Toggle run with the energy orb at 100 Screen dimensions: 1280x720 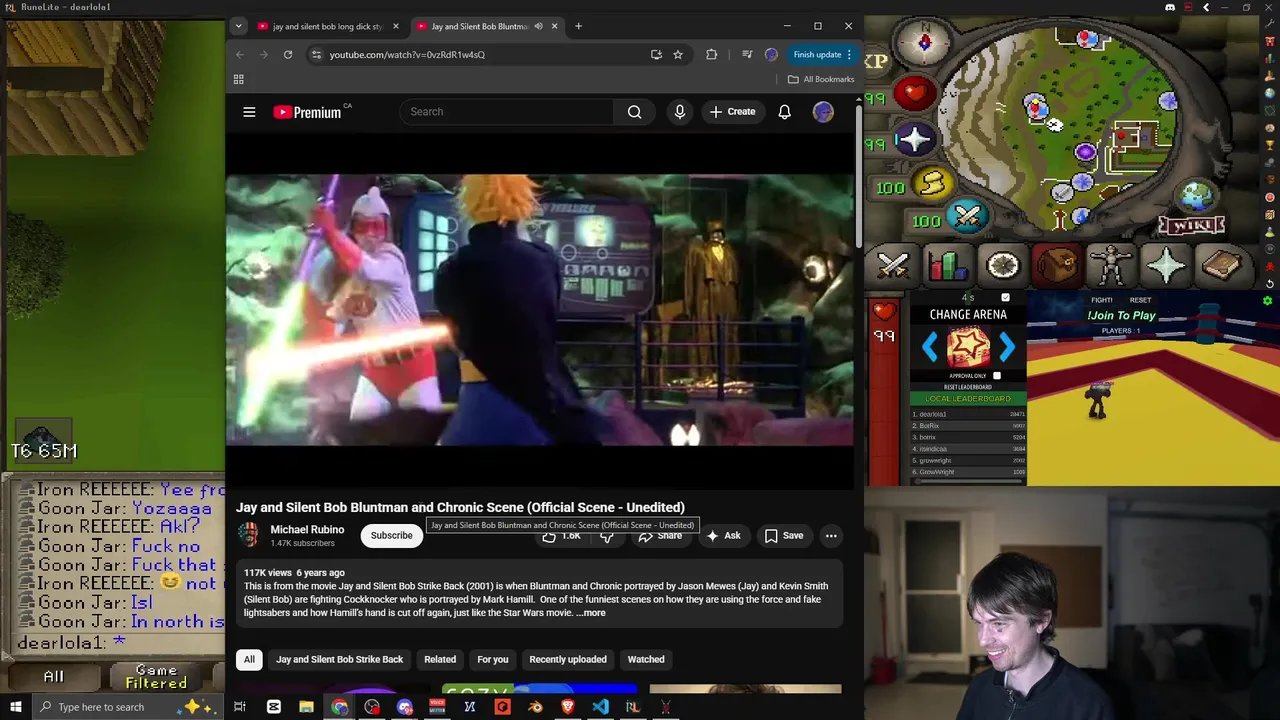click(932, 184)
